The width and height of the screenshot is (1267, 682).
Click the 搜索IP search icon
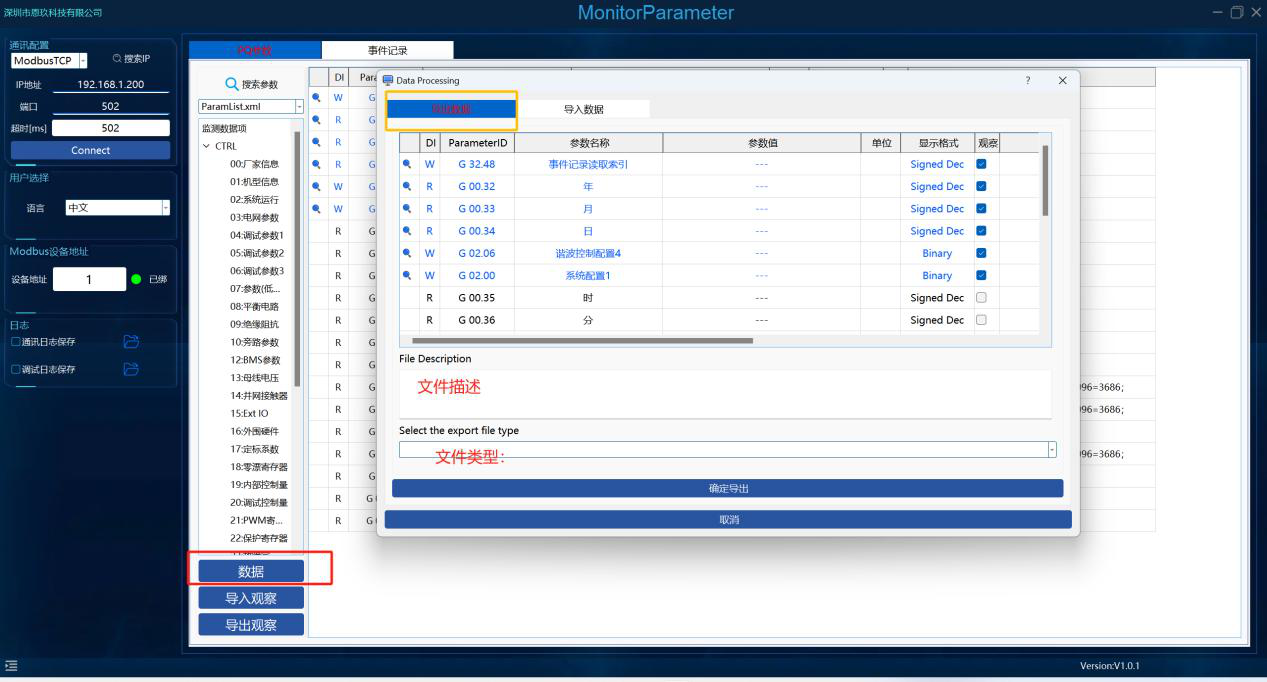coord(117,59)
